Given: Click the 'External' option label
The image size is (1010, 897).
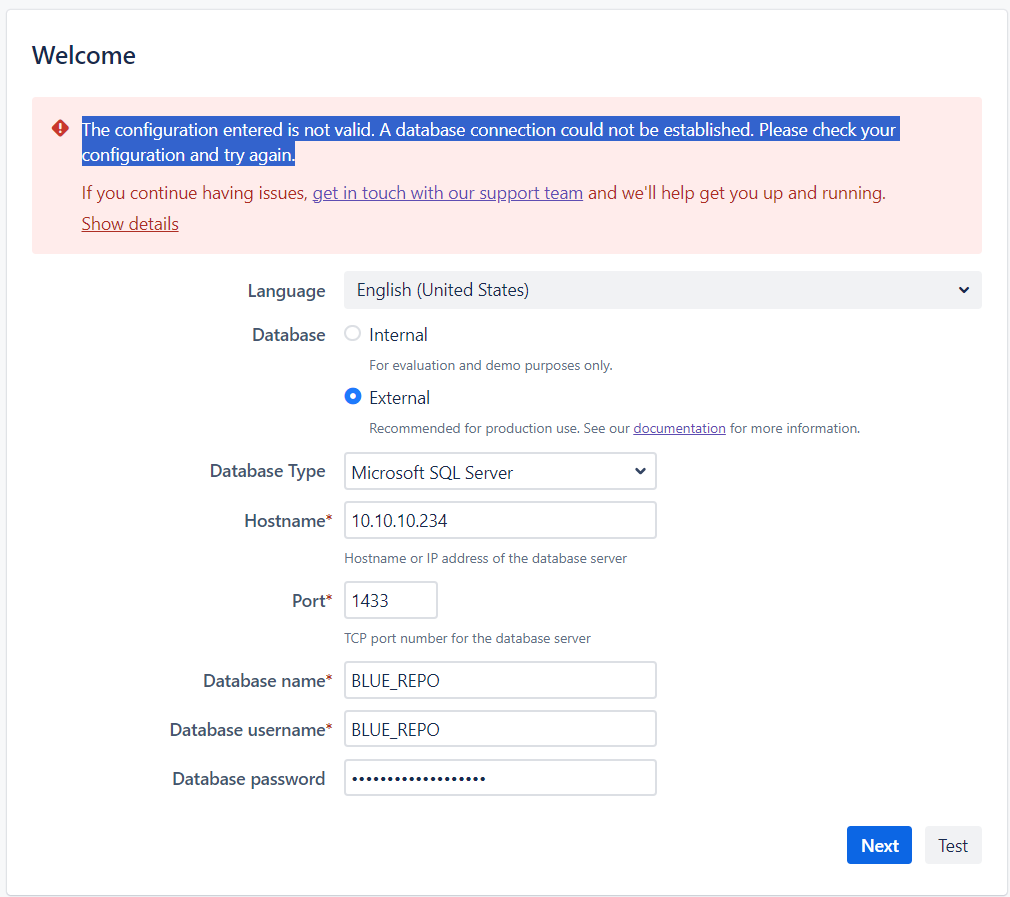Looking at the screenshot, I should pos(399,398).
